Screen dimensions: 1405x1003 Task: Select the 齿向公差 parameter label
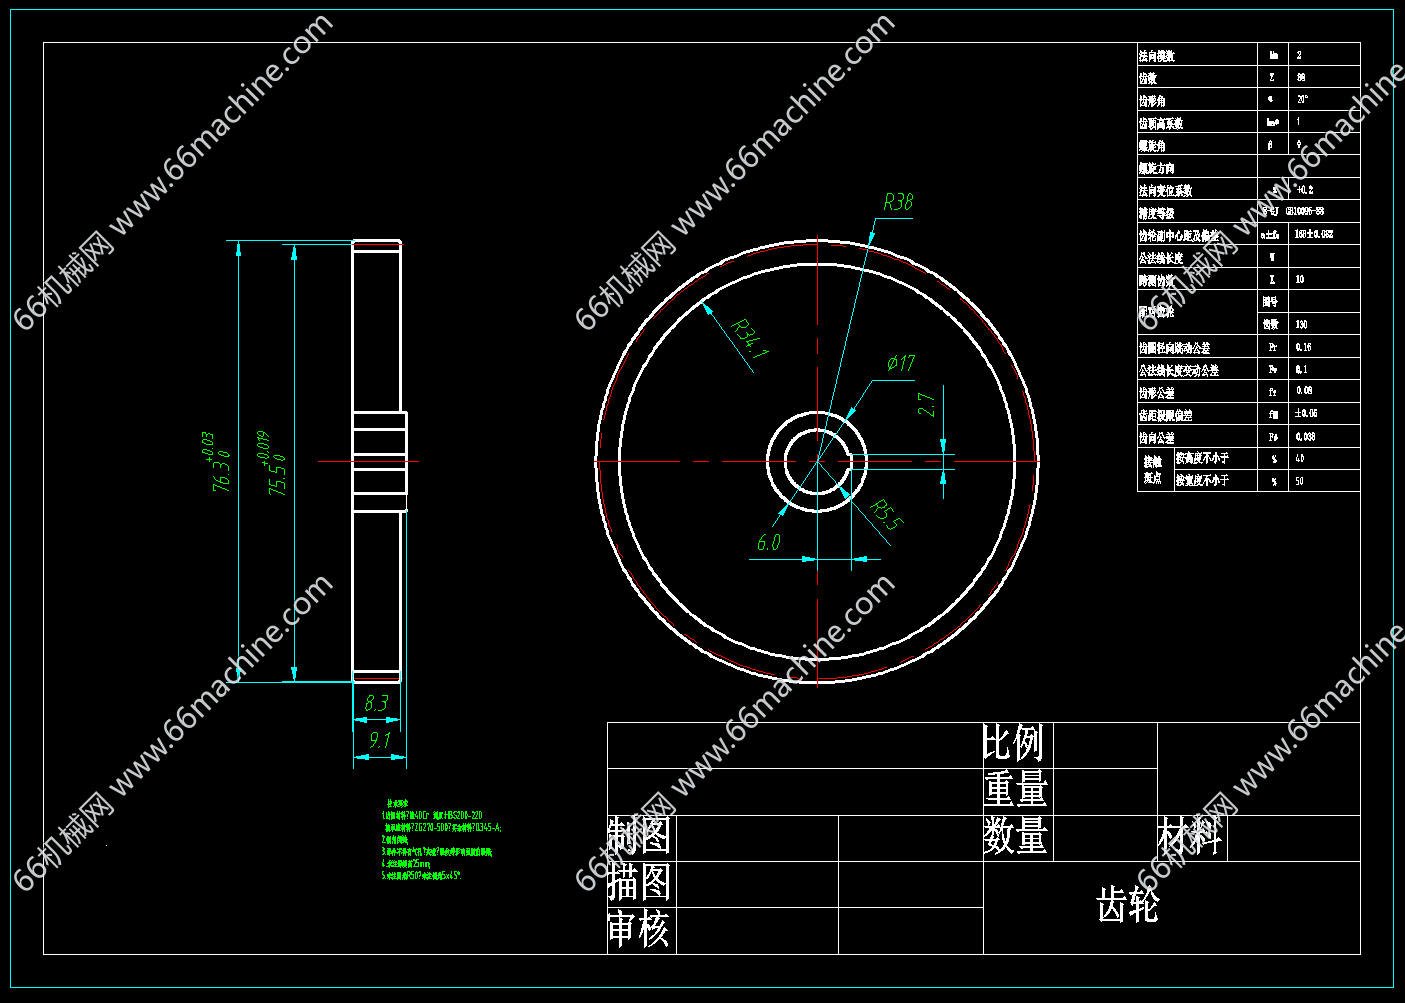point(1157,438)
